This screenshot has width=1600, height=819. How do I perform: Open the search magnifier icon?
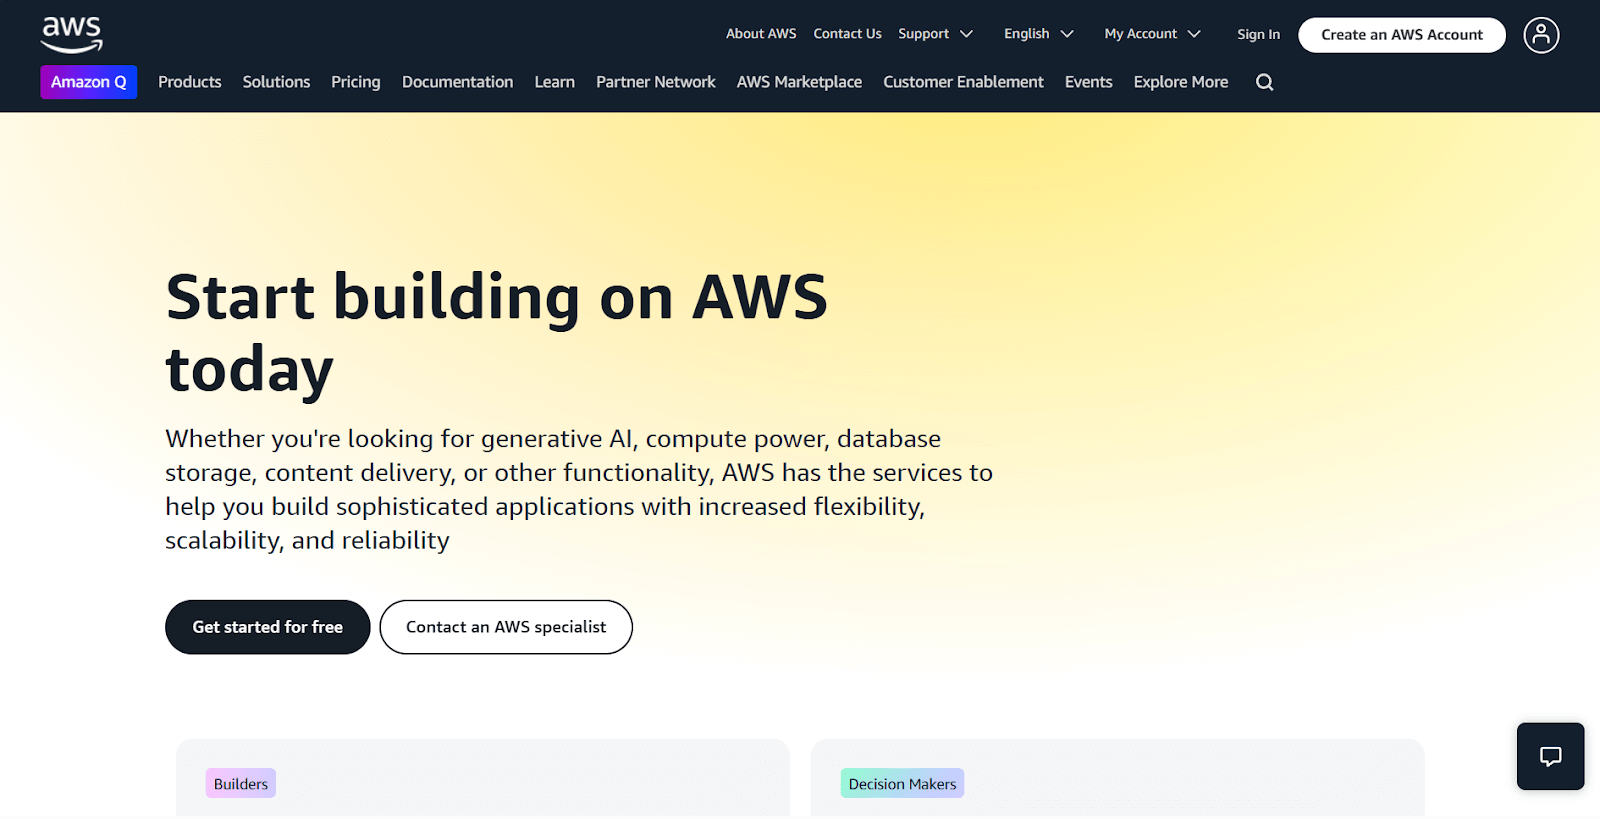[1264, 82]
